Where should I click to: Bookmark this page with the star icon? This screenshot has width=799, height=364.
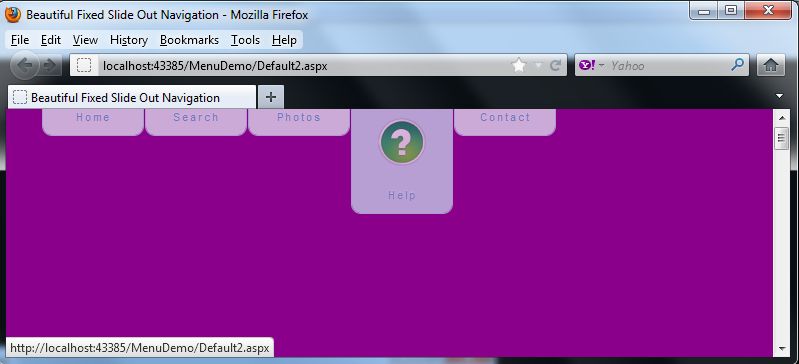pyautogui.click(x=519, y=65)
